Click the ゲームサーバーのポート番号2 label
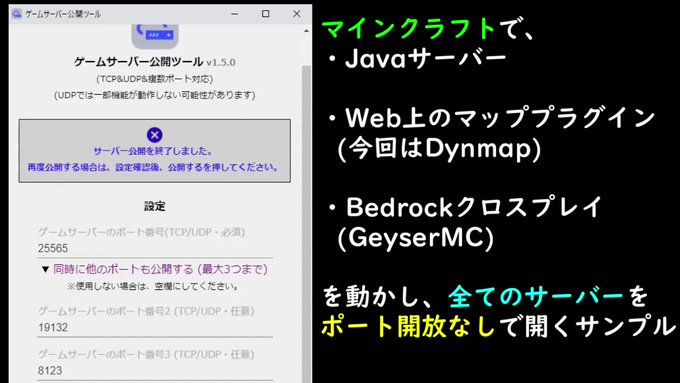Image resolution: width=680 pixels, height=383 pixels. (x=146, y=311)
